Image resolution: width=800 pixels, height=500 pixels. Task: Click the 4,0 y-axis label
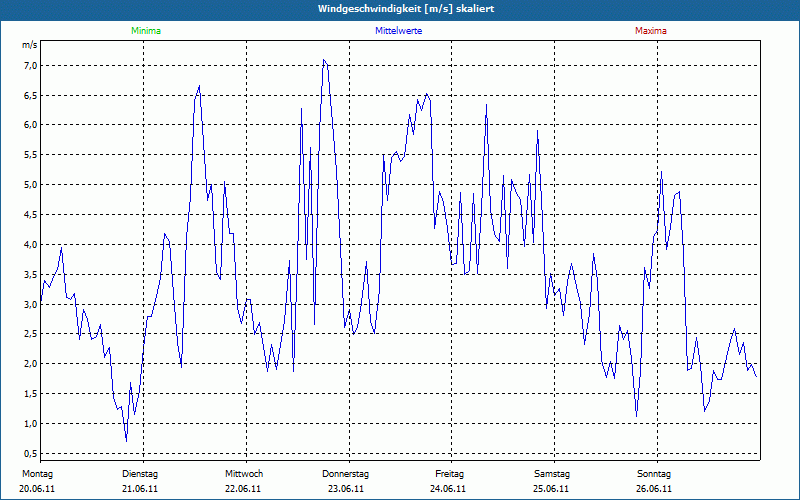30,244
